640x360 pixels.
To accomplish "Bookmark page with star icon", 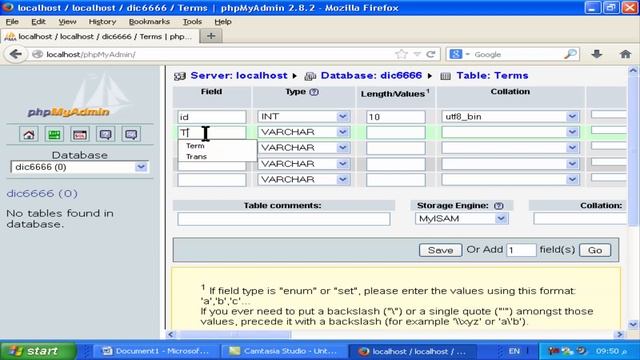I will (x=402, y=54).
